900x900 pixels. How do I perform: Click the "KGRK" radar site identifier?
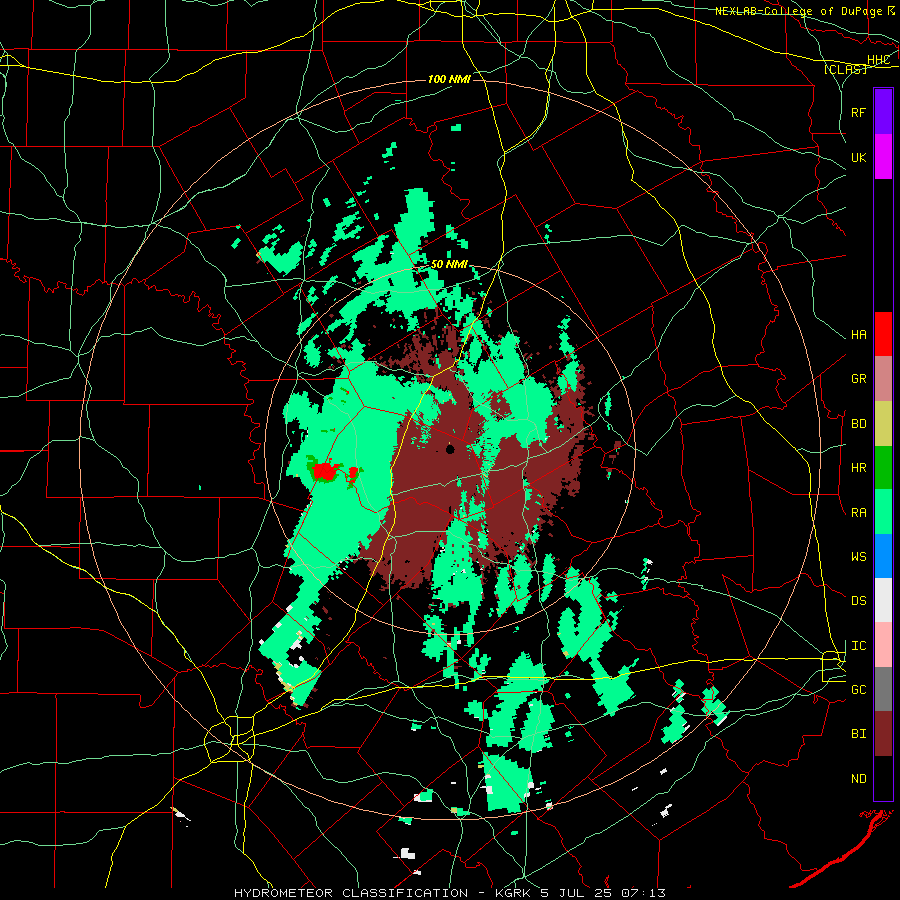[511, 893]
